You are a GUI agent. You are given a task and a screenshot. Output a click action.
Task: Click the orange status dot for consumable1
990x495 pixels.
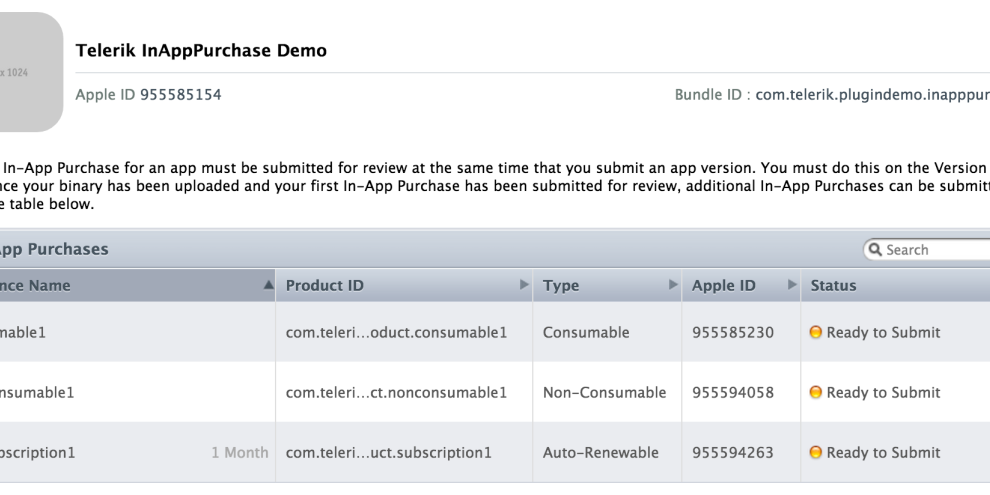pos(816,333)
